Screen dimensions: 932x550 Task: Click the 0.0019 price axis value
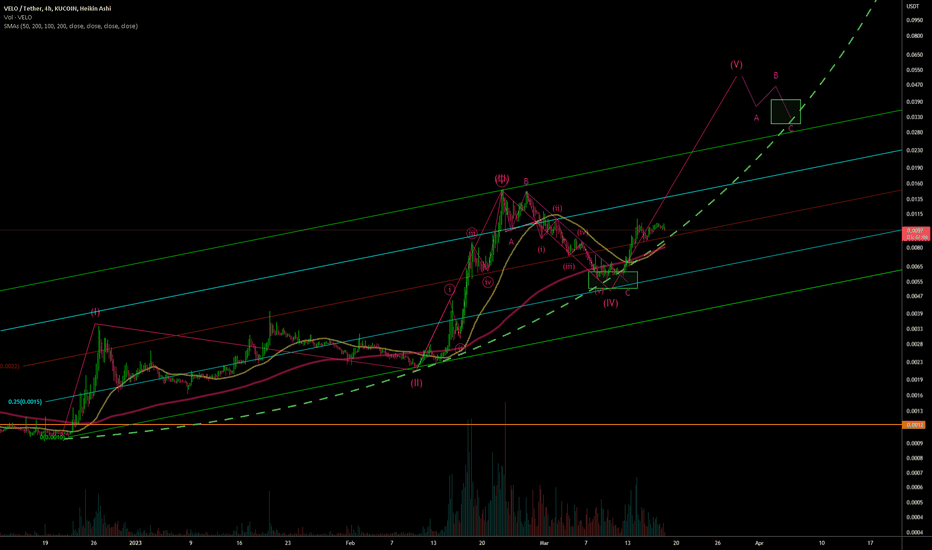(914, 379)
